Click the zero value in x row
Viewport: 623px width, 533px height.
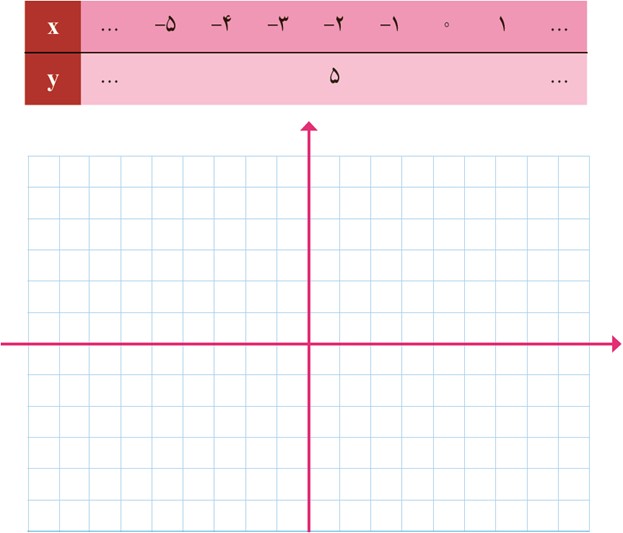[x=446, y=25]
